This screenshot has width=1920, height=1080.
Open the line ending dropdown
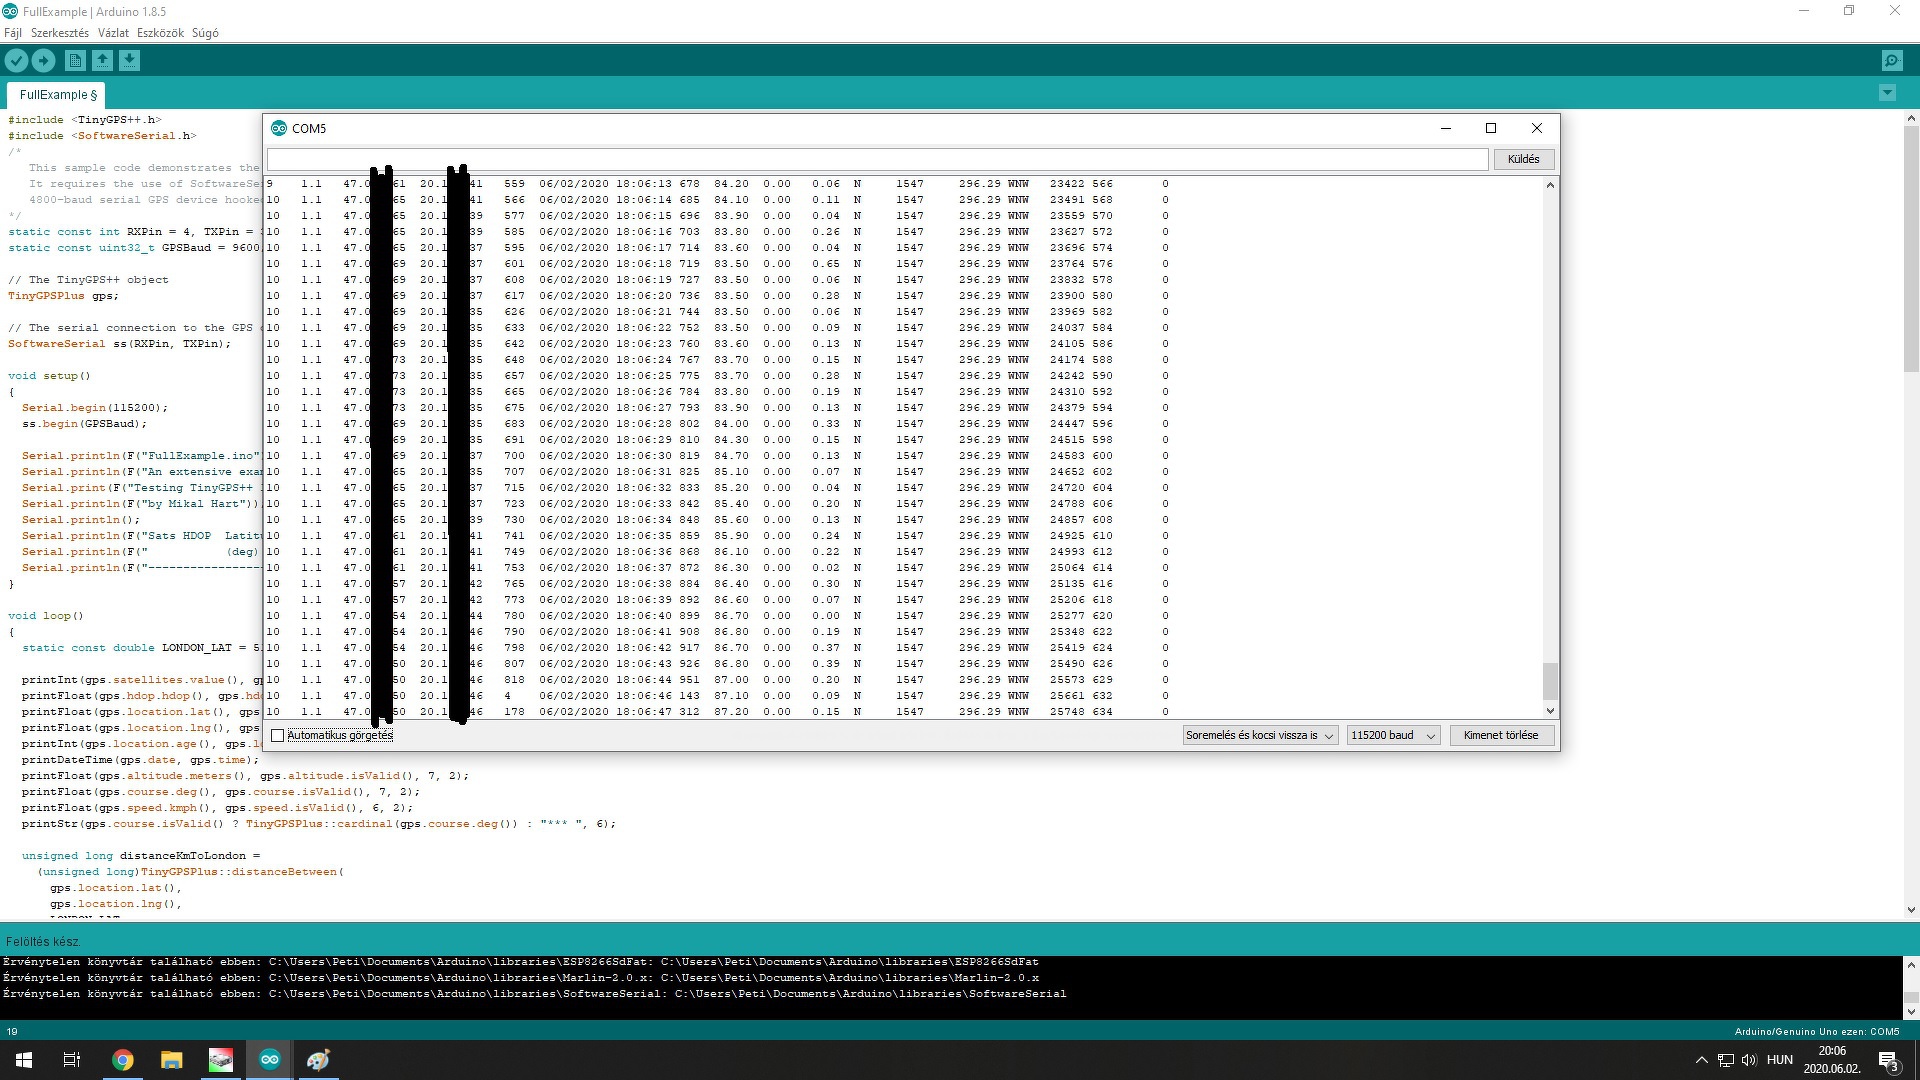(x=1259, y=736)
